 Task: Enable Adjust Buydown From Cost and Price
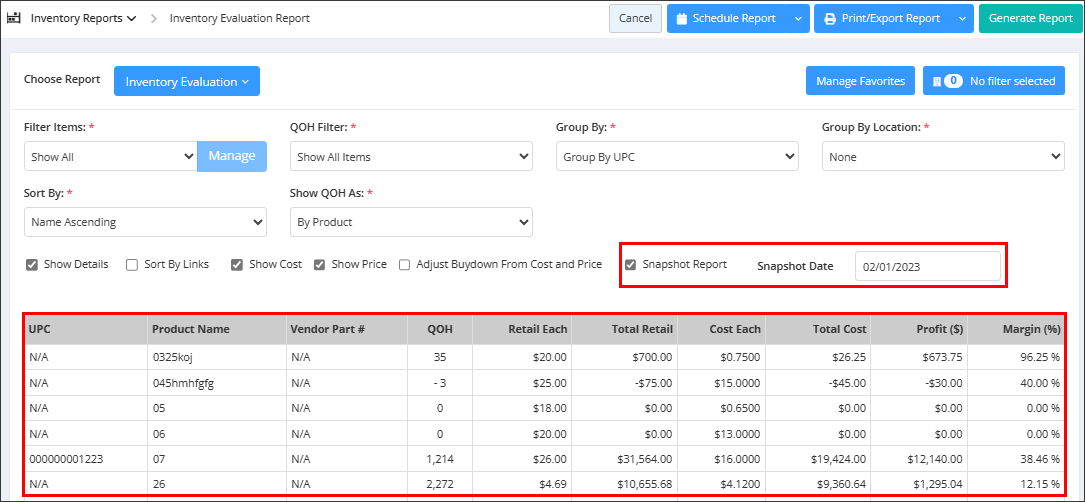[x=404, y=265]
